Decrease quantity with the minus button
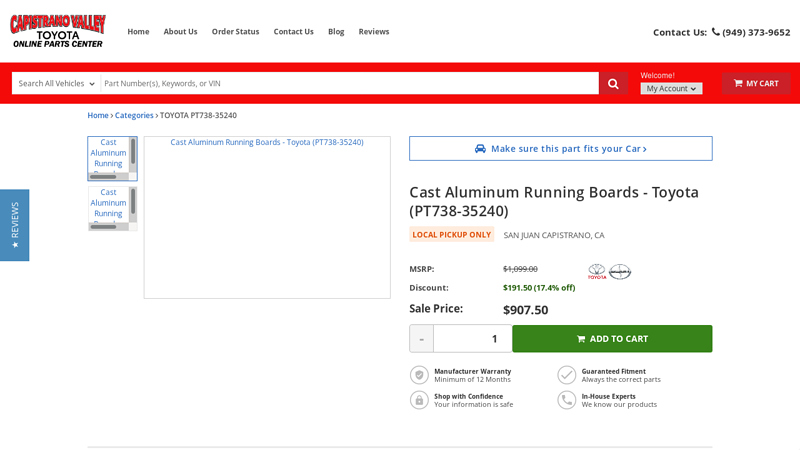The image size is (800, 450). point(421,339)
